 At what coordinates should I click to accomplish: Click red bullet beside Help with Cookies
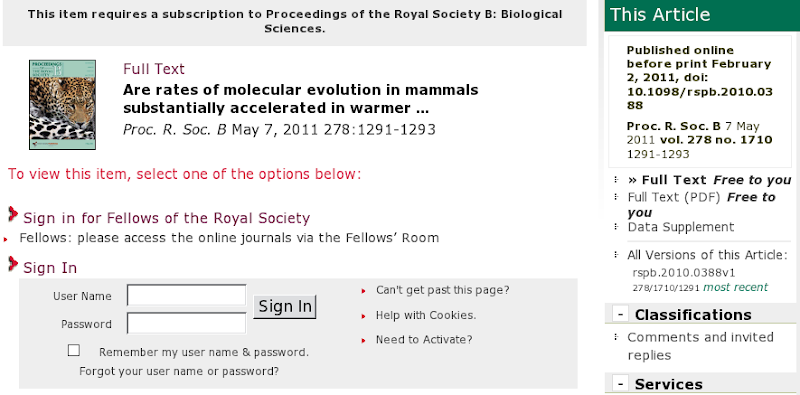[x=364, y=316]
